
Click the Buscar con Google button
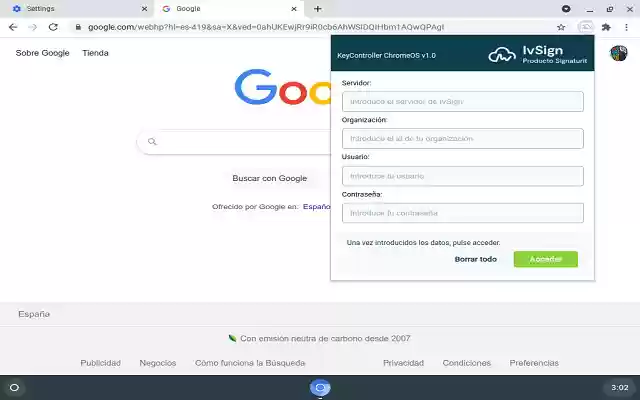269,178
